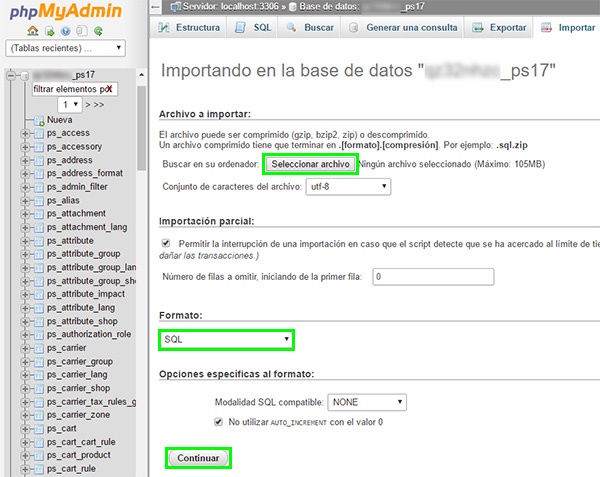Image resolution: width=600 pixels, height=477 pixels.
Task: Click the ps_accessory table icon
Action: point(39,147)
